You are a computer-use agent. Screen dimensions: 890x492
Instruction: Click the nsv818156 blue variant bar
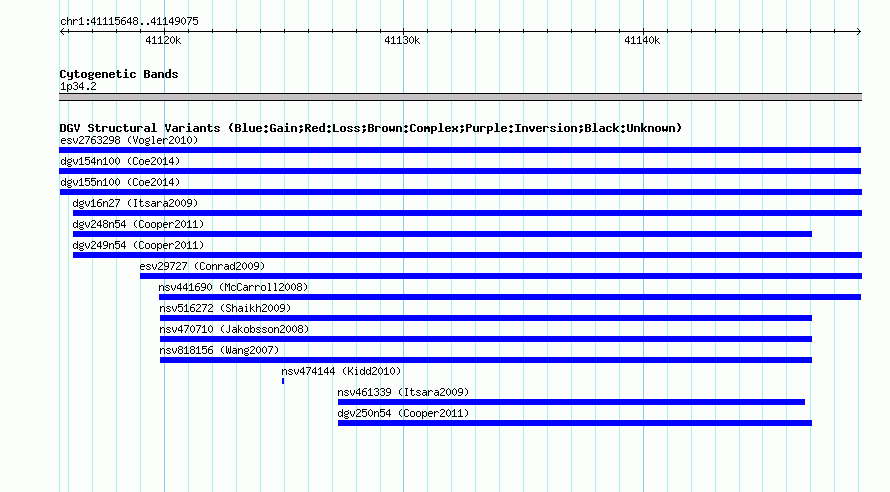486,360
